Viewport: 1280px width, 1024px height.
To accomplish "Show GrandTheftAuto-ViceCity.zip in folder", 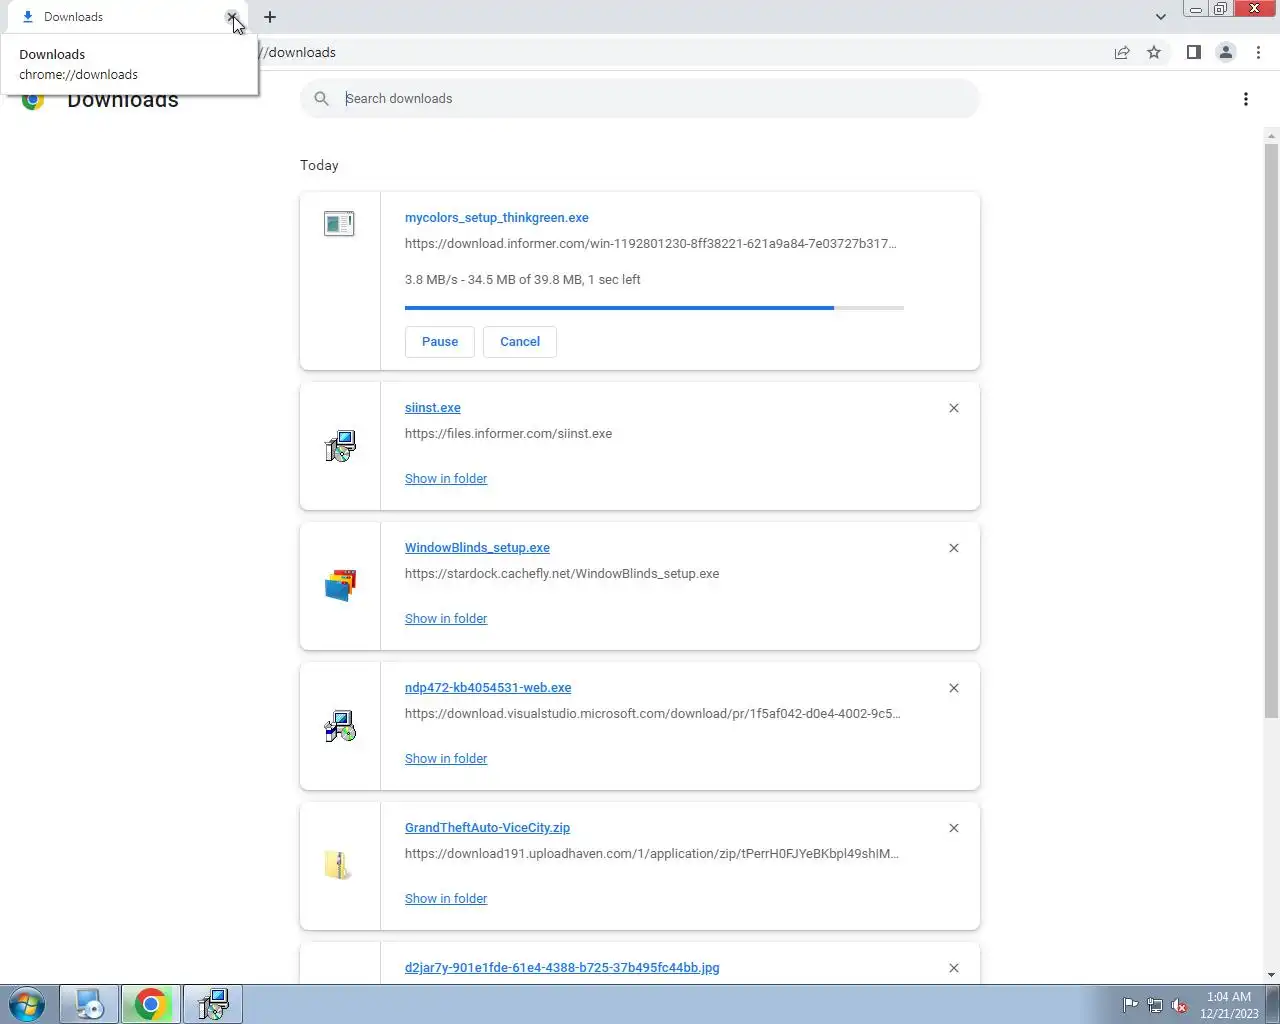I will [x=446, y=899].
